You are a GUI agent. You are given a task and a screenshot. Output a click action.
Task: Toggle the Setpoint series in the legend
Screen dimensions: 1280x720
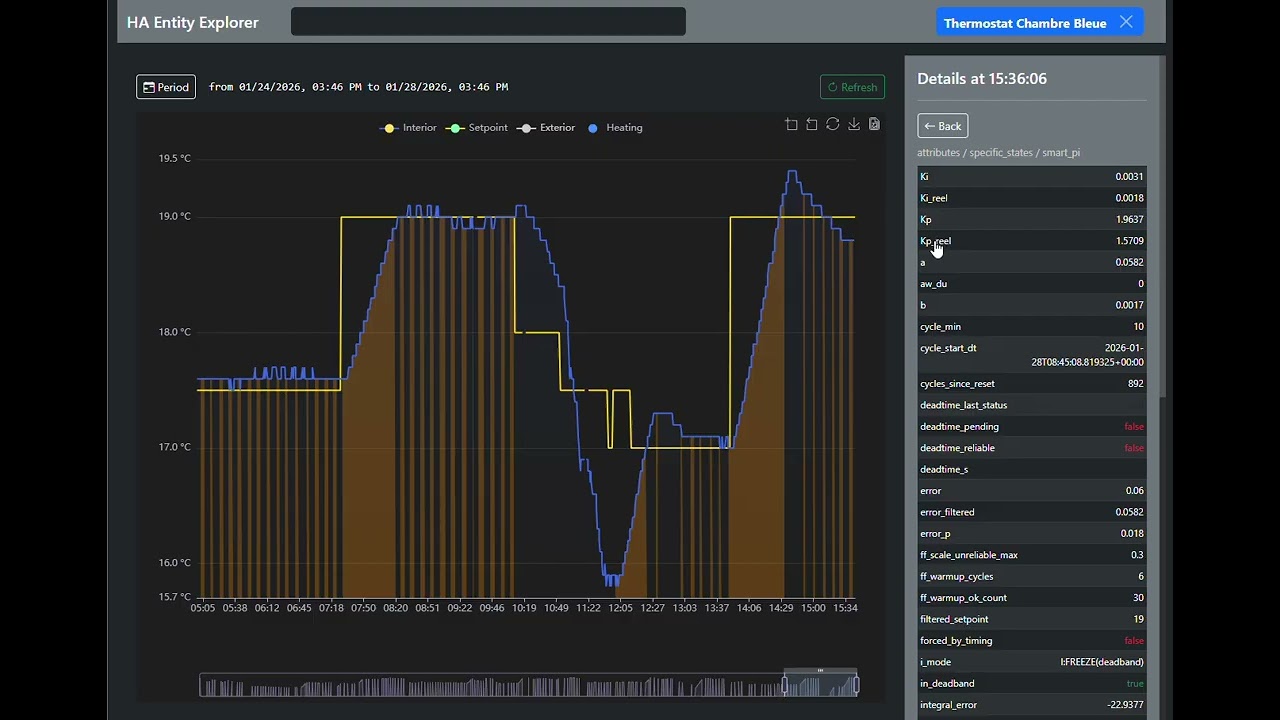pos(478,128)
